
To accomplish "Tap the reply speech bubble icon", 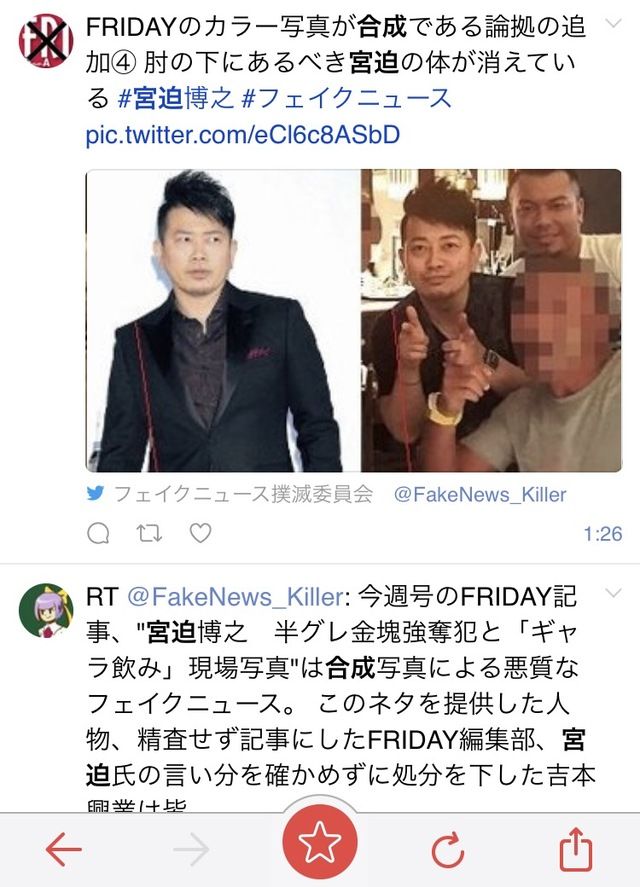I will point(98,533).
